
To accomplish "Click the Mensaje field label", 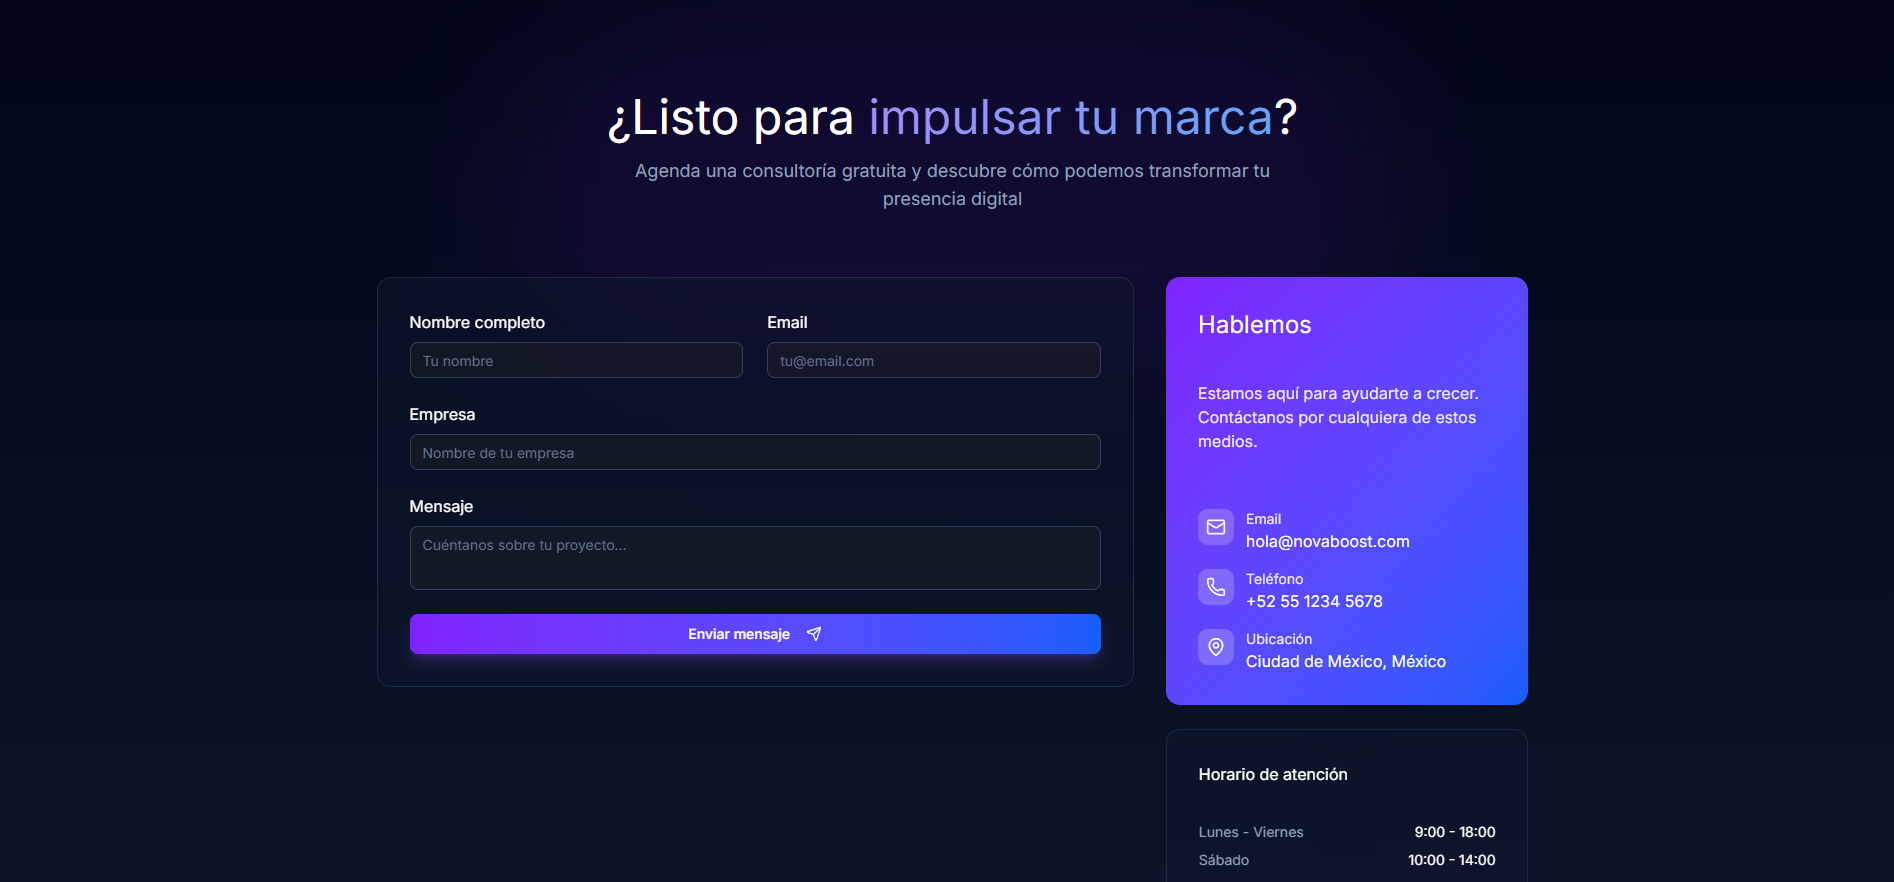I will [441, 507].
